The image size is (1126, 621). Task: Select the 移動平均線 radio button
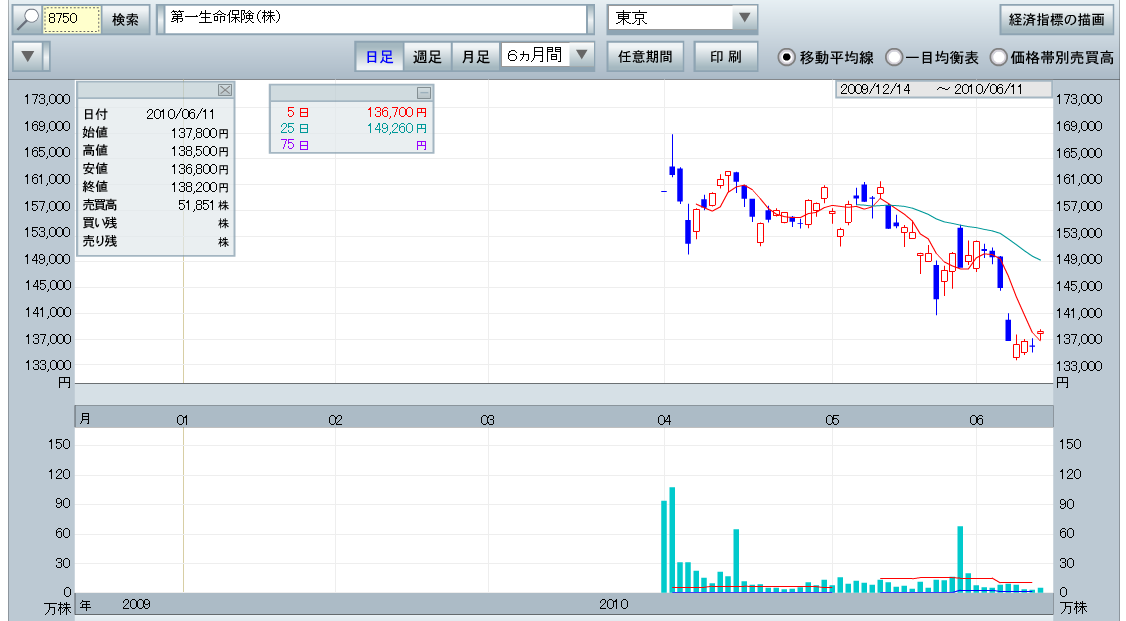[x=786, y=57]
